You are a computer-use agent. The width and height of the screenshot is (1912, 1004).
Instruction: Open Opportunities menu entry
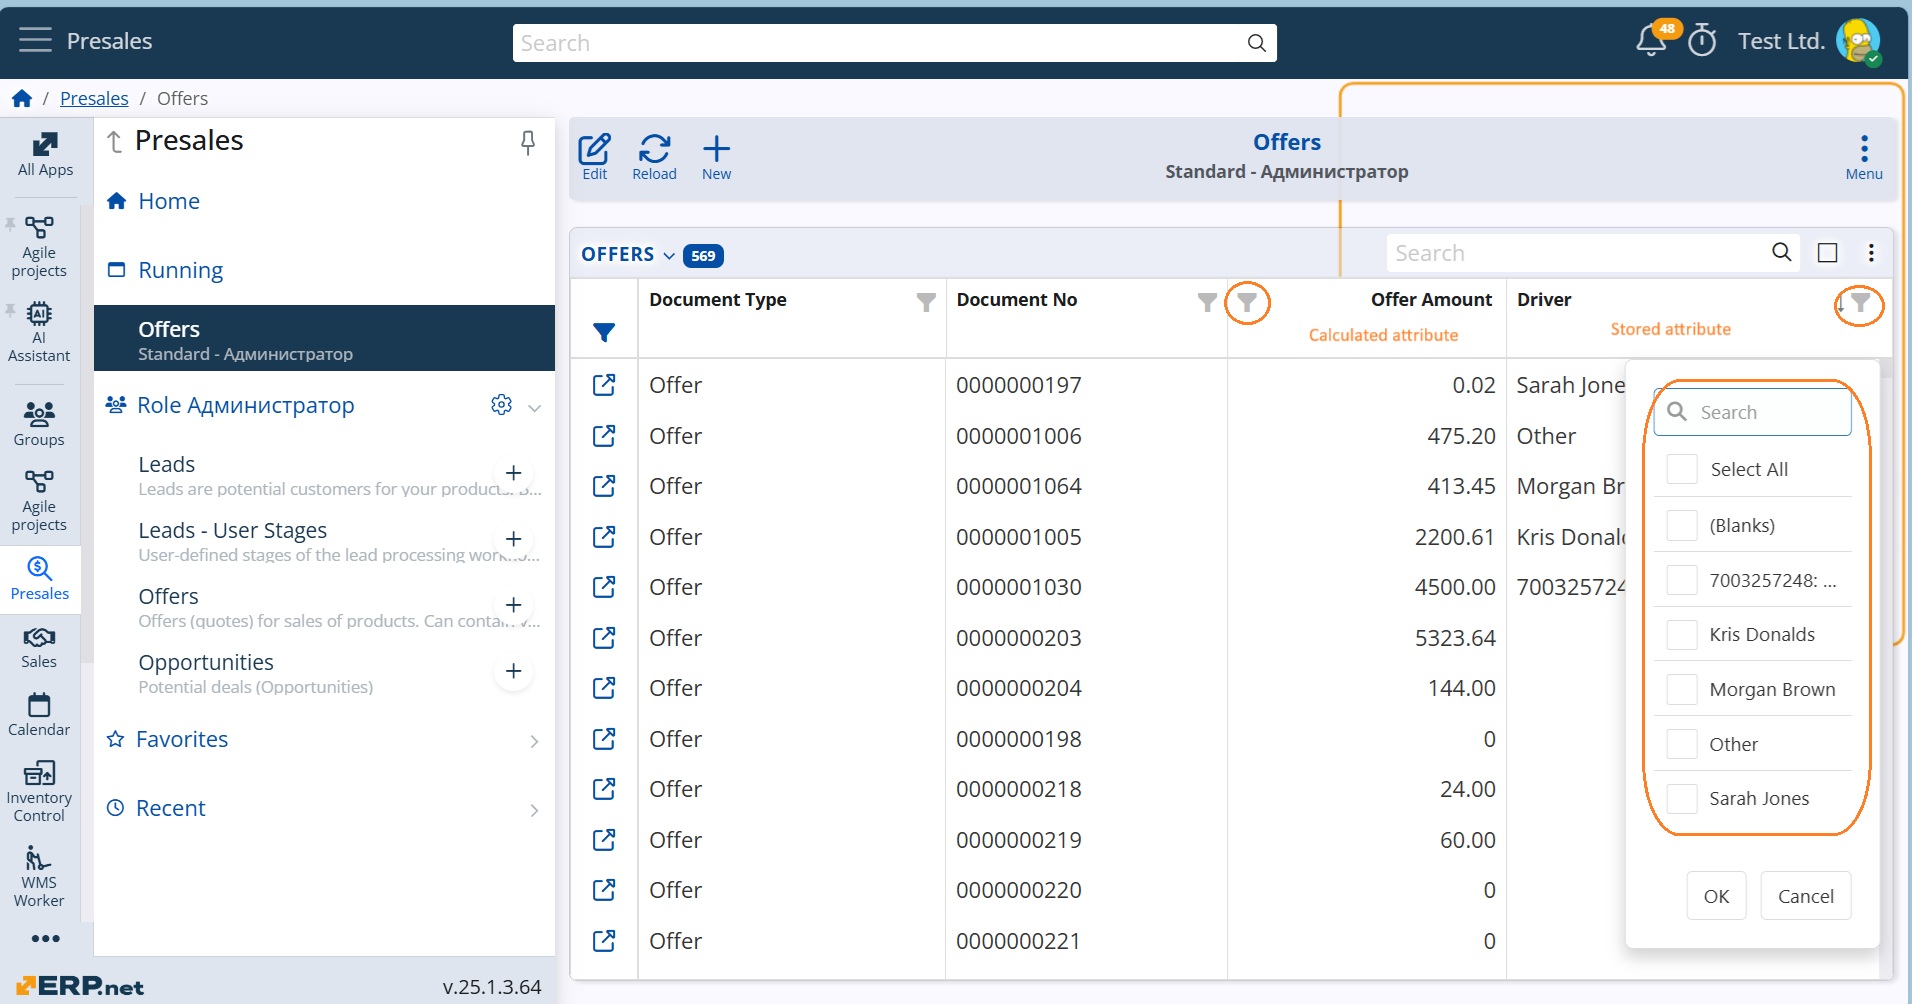(206, 662)
